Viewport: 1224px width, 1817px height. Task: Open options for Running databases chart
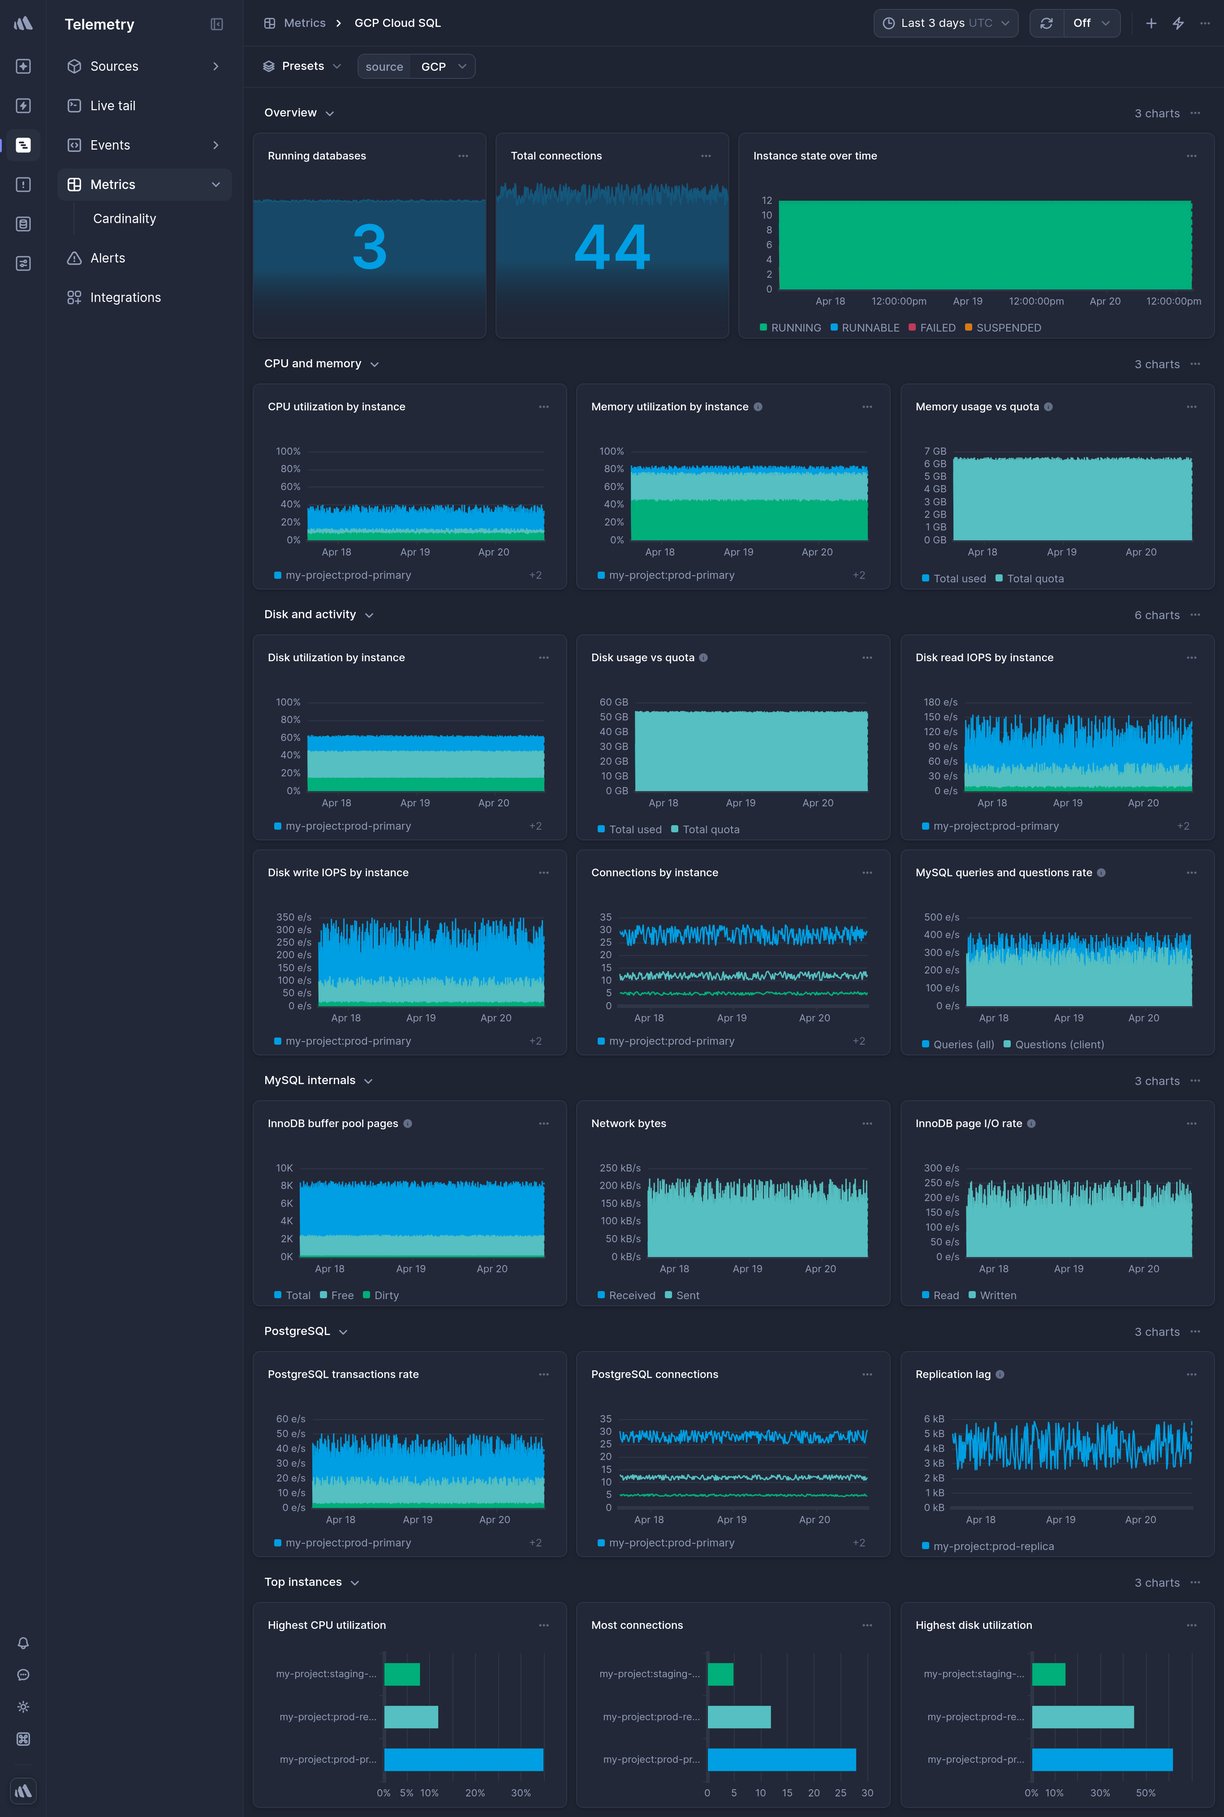tap(463, 156)
